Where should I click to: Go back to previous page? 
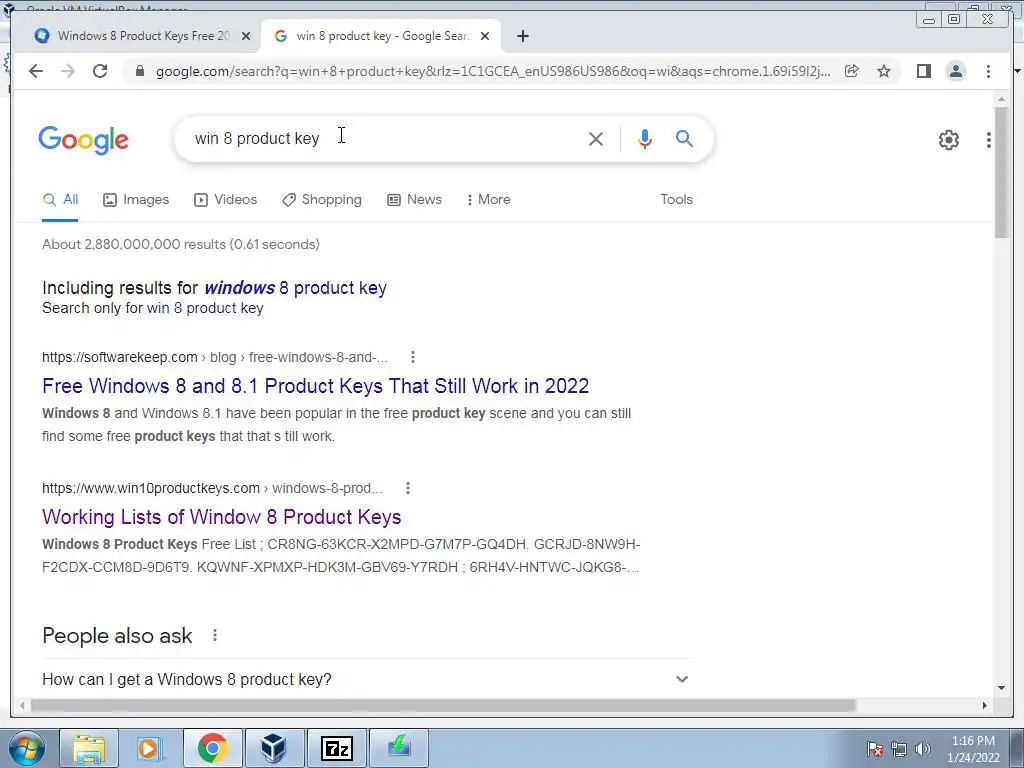[36, 71]
